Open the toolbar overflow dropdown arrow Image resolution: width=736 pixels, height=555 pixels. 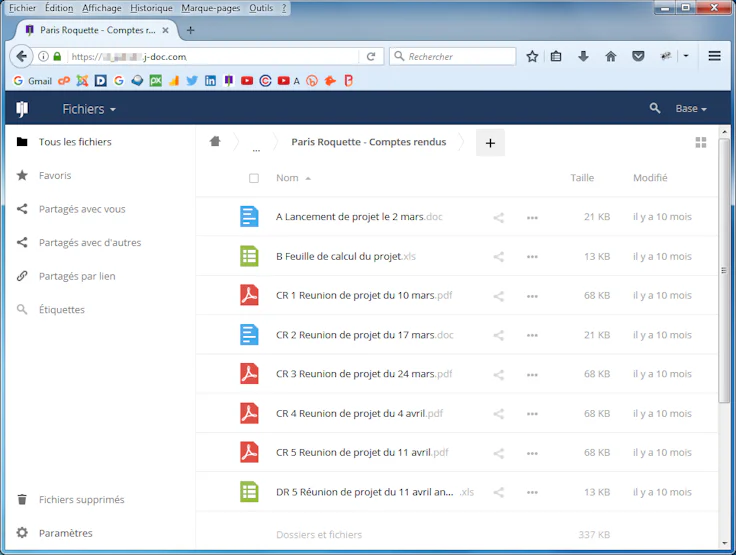tap(686, 56)
